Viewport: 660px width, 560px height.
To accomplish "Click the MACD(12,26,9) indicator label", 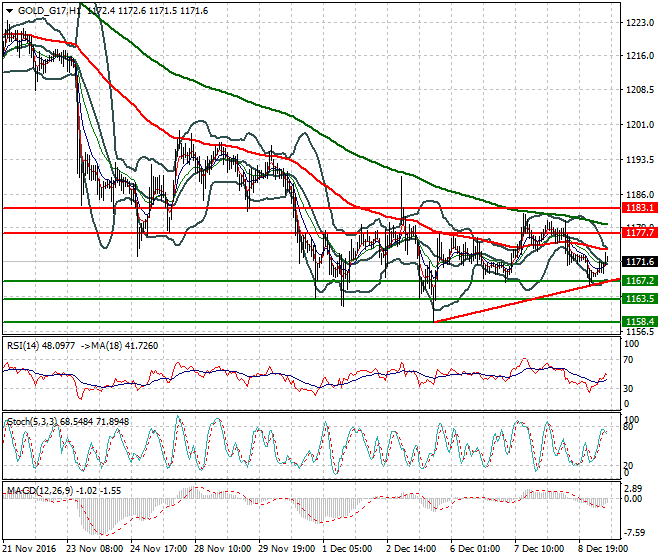I will tap(40, 491).
